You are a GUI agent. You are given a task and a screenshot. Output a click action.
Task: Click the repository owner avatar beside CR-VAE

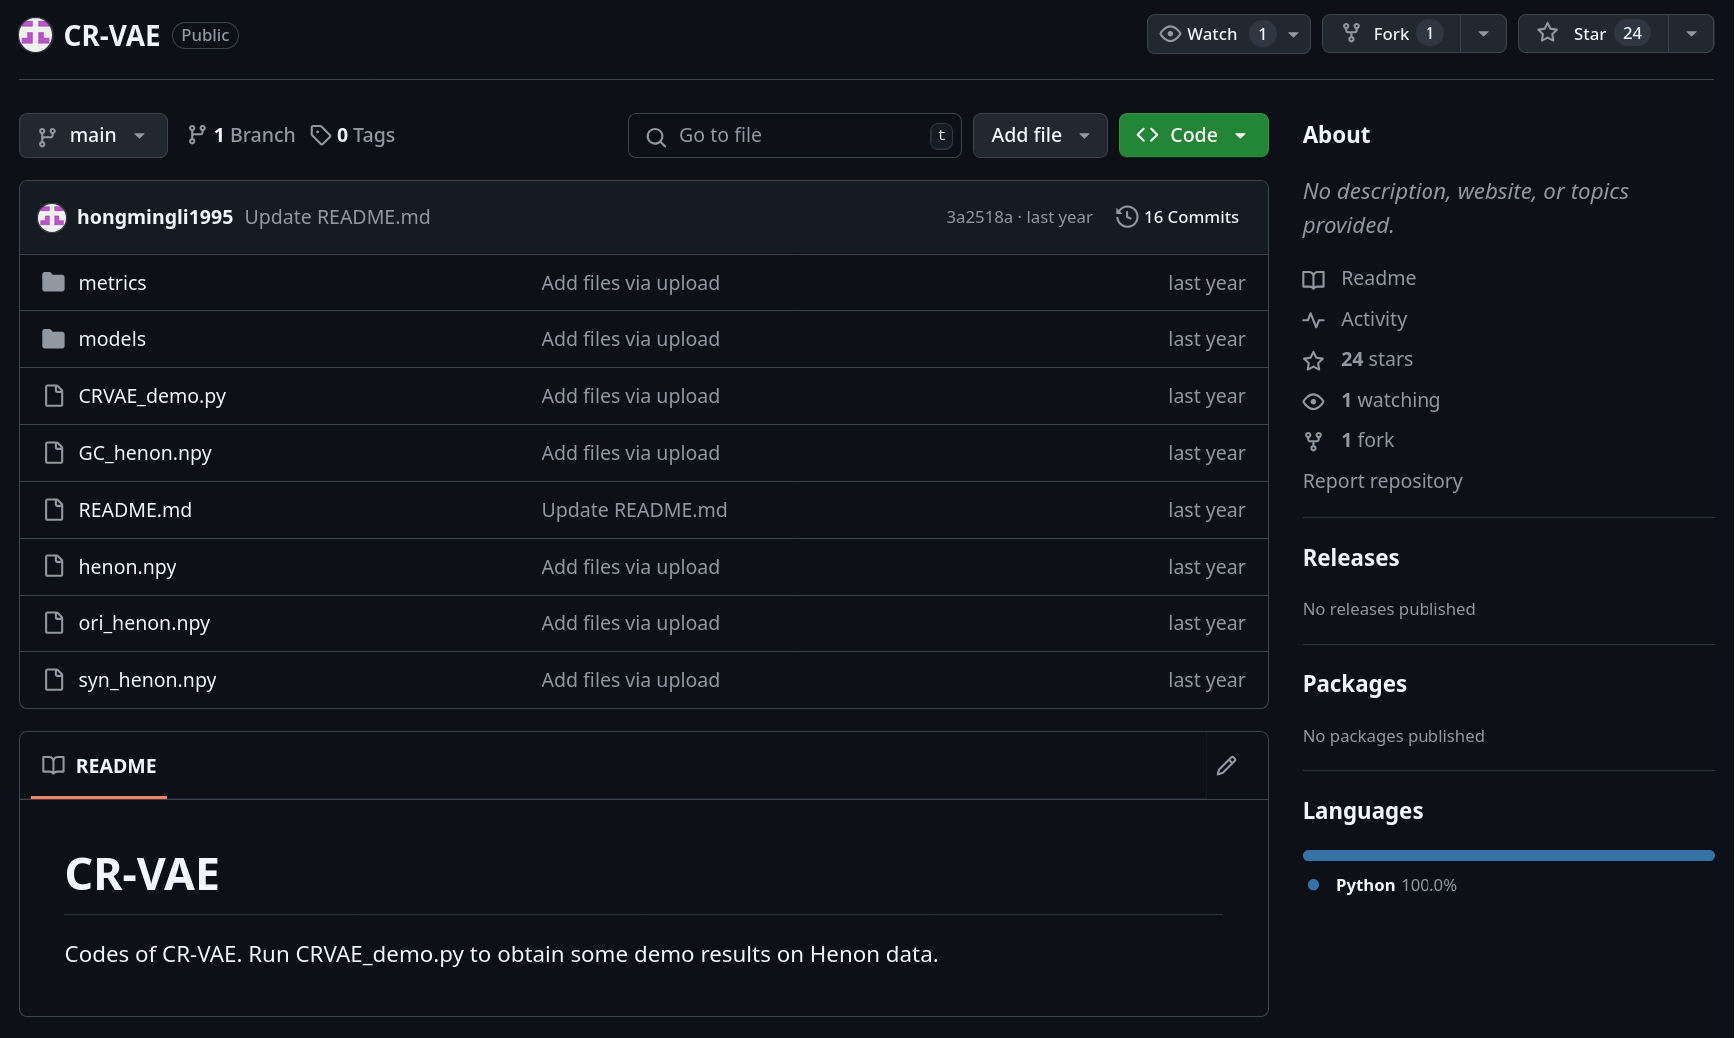point(36,35)
